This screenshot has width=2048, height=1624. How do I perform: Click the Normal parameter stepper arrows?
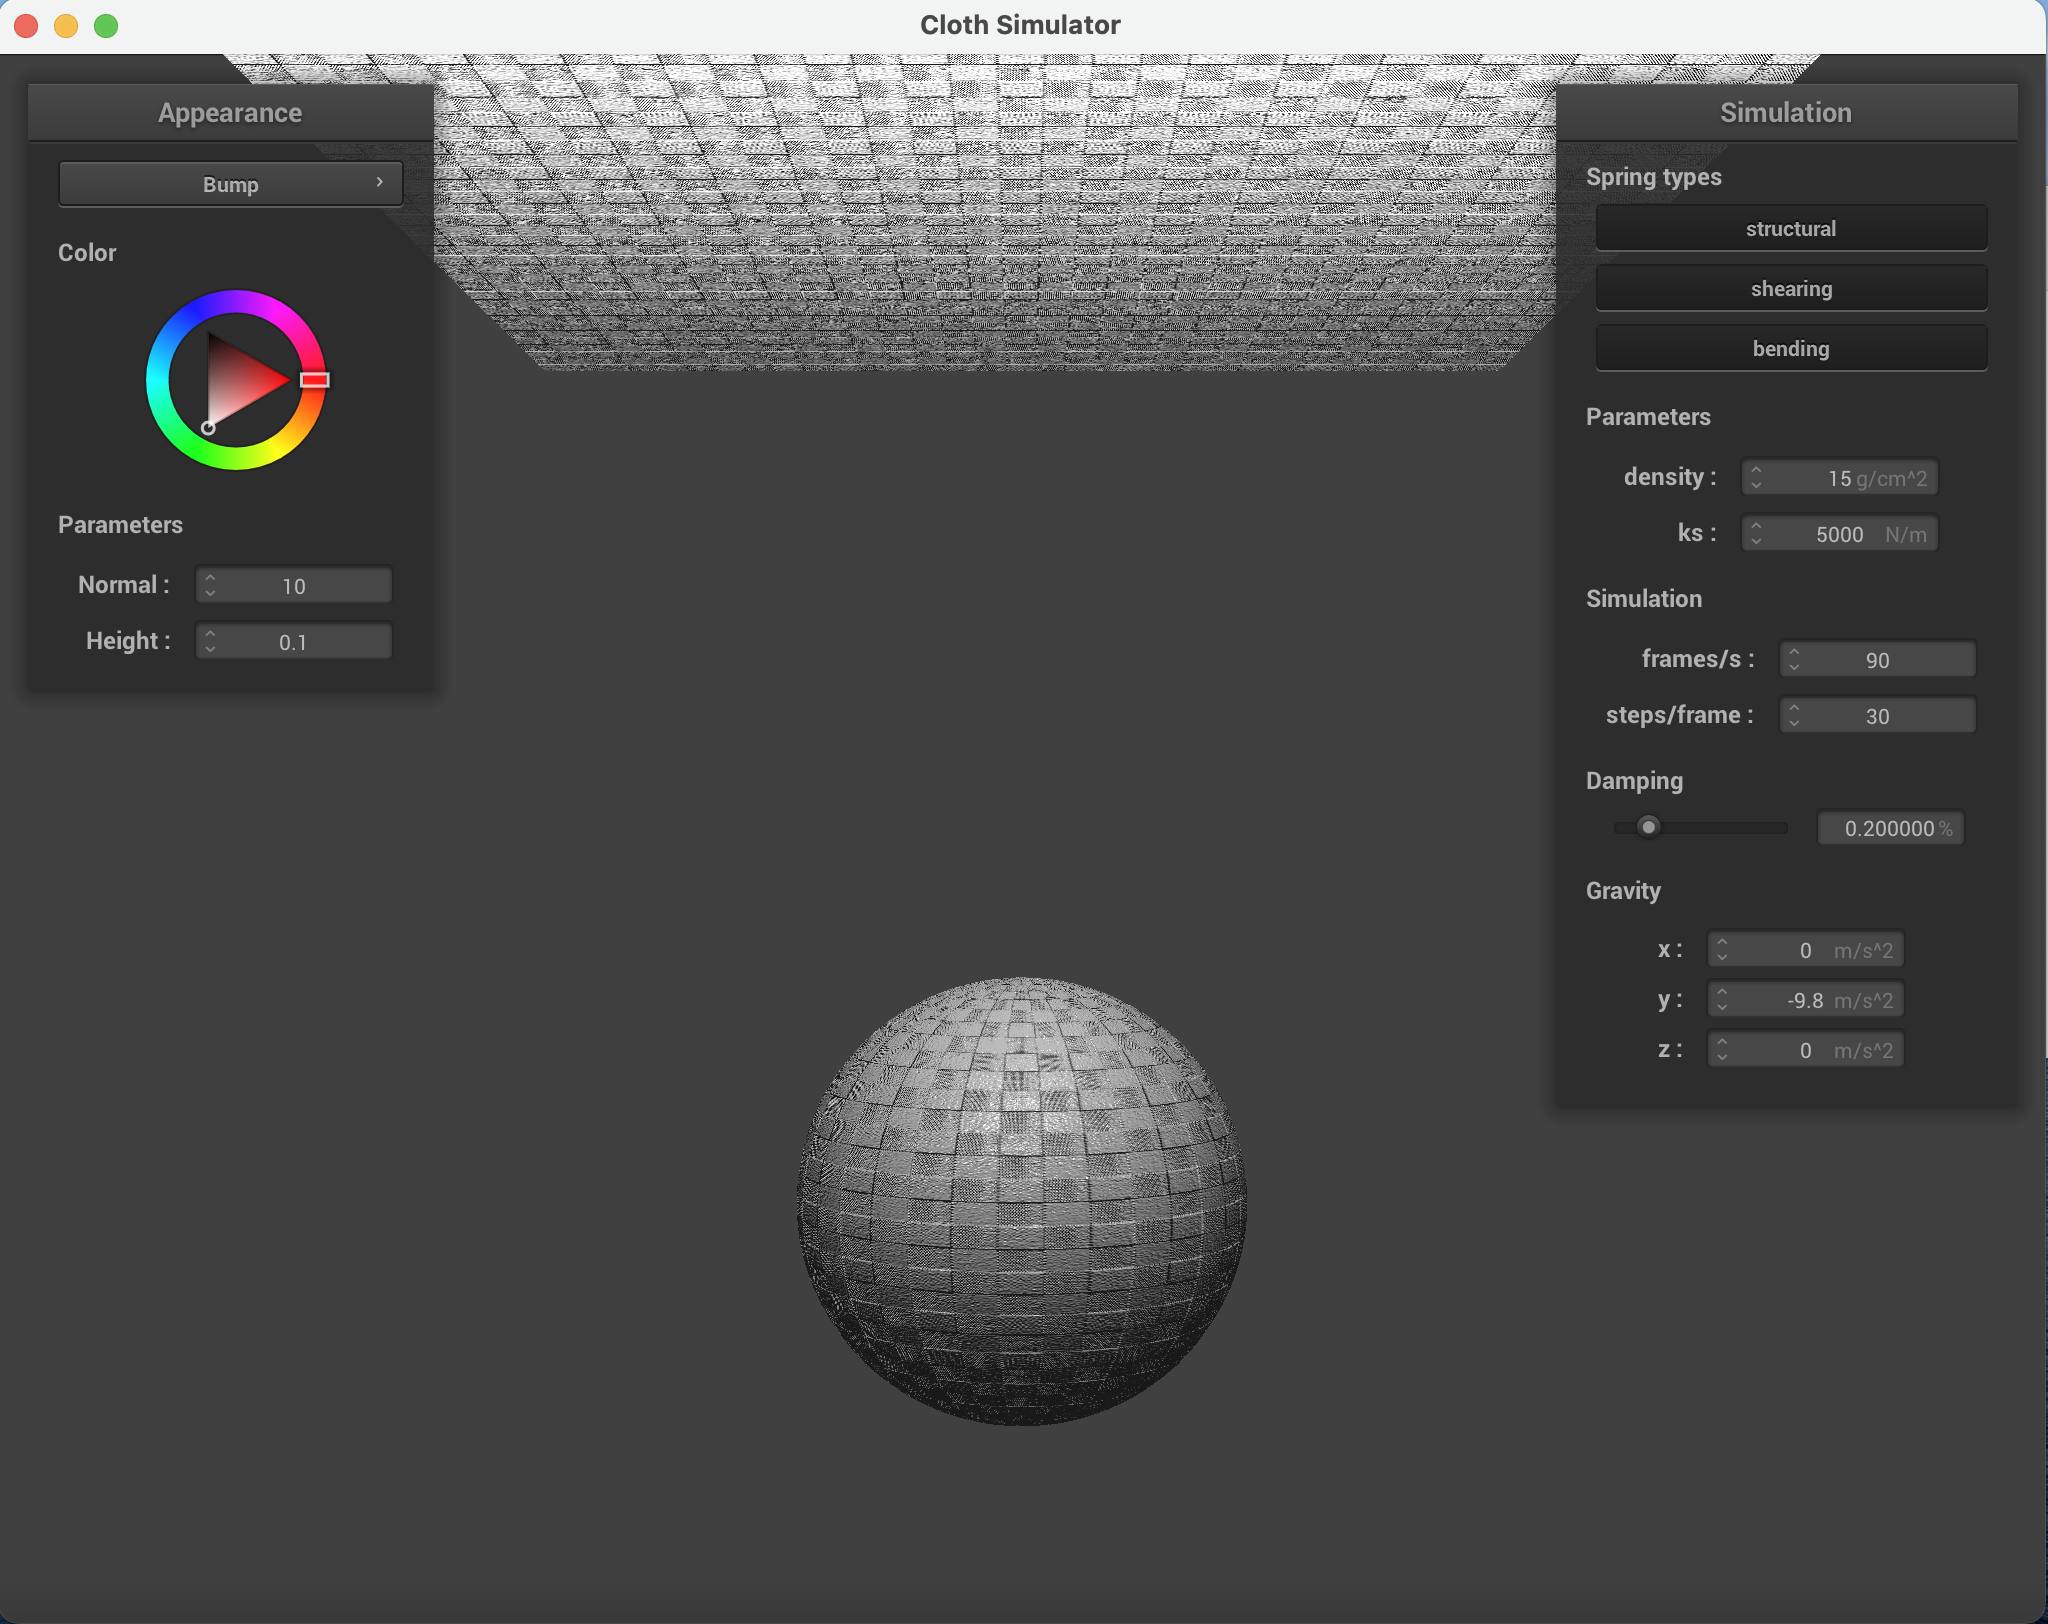[210, 586]
